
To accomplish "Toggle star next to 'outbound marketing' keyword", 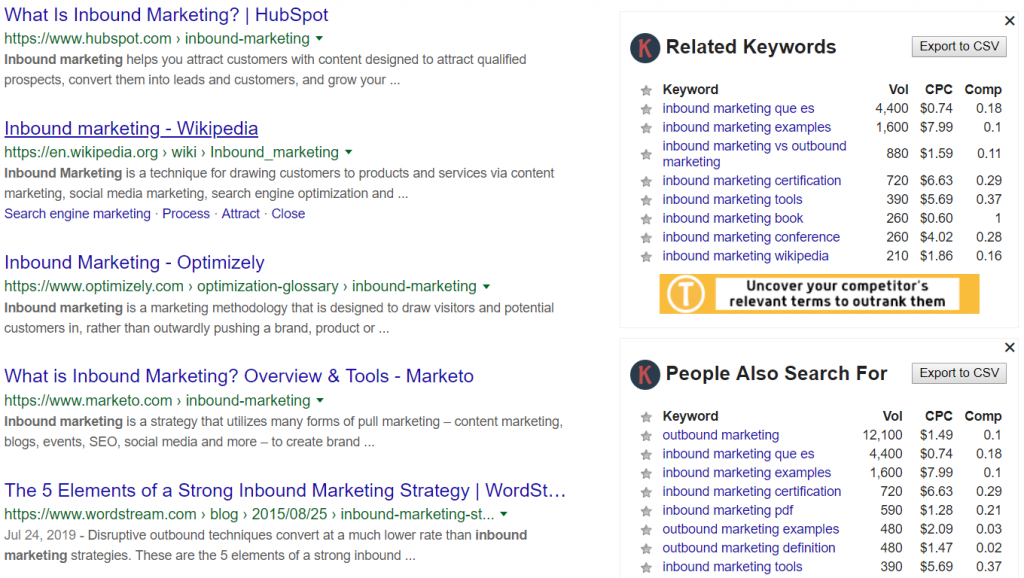I will point(646,436).
